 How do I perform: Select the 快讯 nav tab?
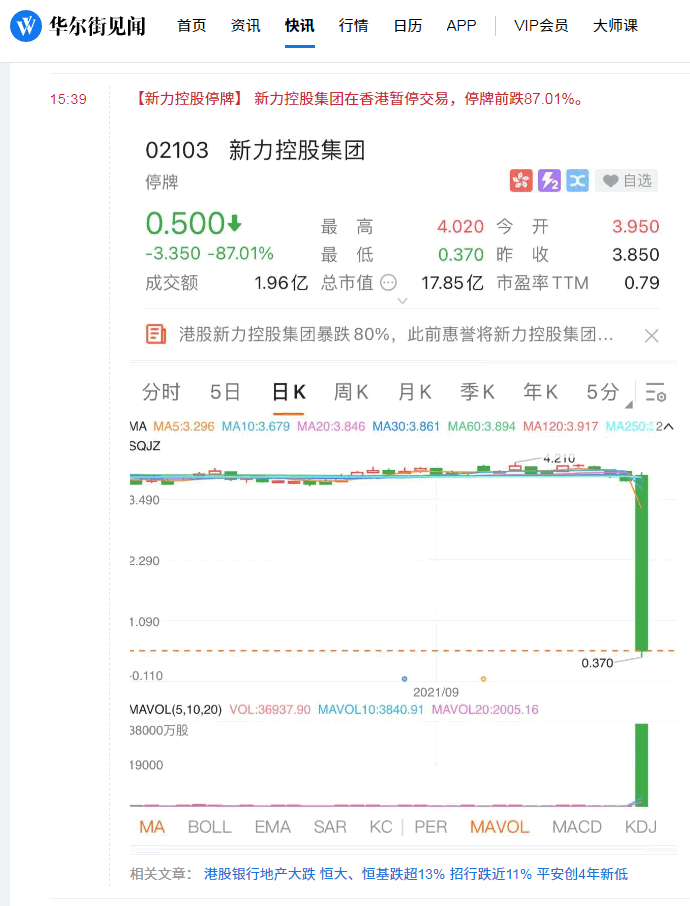[x=299, y=26]
